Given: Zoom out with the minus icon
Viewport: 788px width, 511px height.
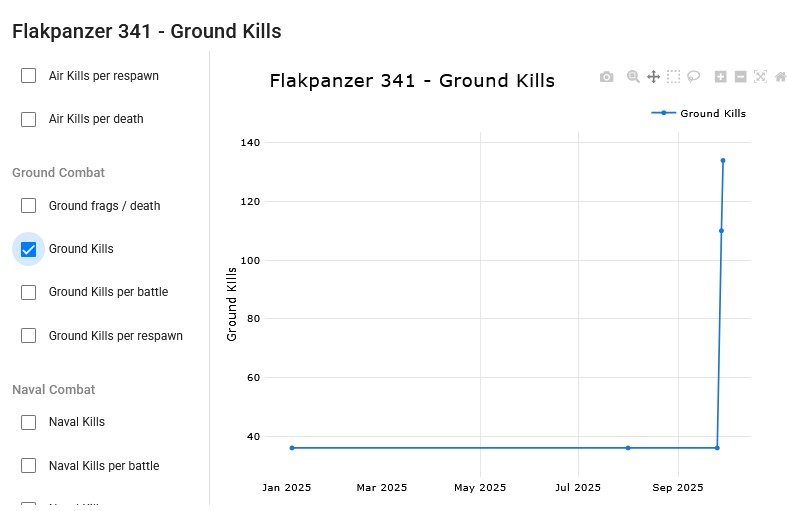Looking at the screenshot, I should [740, 77].
